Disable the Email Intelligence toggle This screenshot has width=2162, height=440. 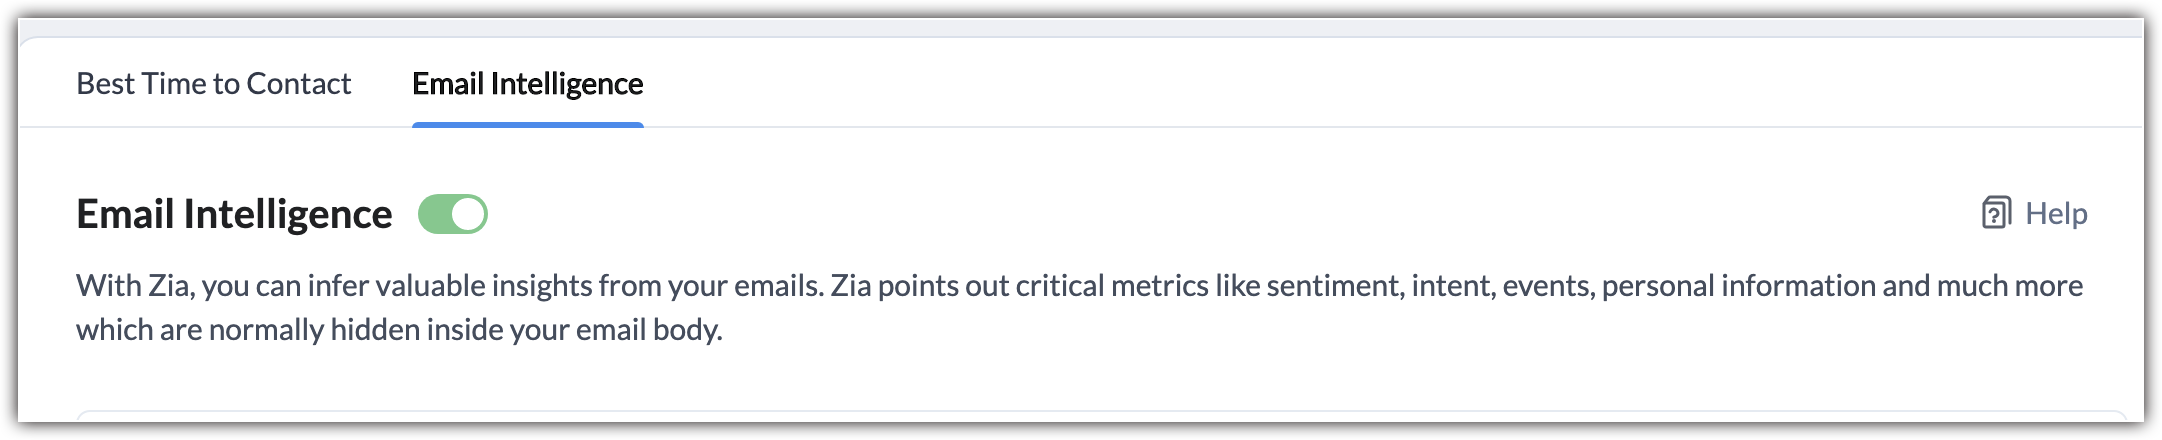pyautogui.click(x=453, y=214)
